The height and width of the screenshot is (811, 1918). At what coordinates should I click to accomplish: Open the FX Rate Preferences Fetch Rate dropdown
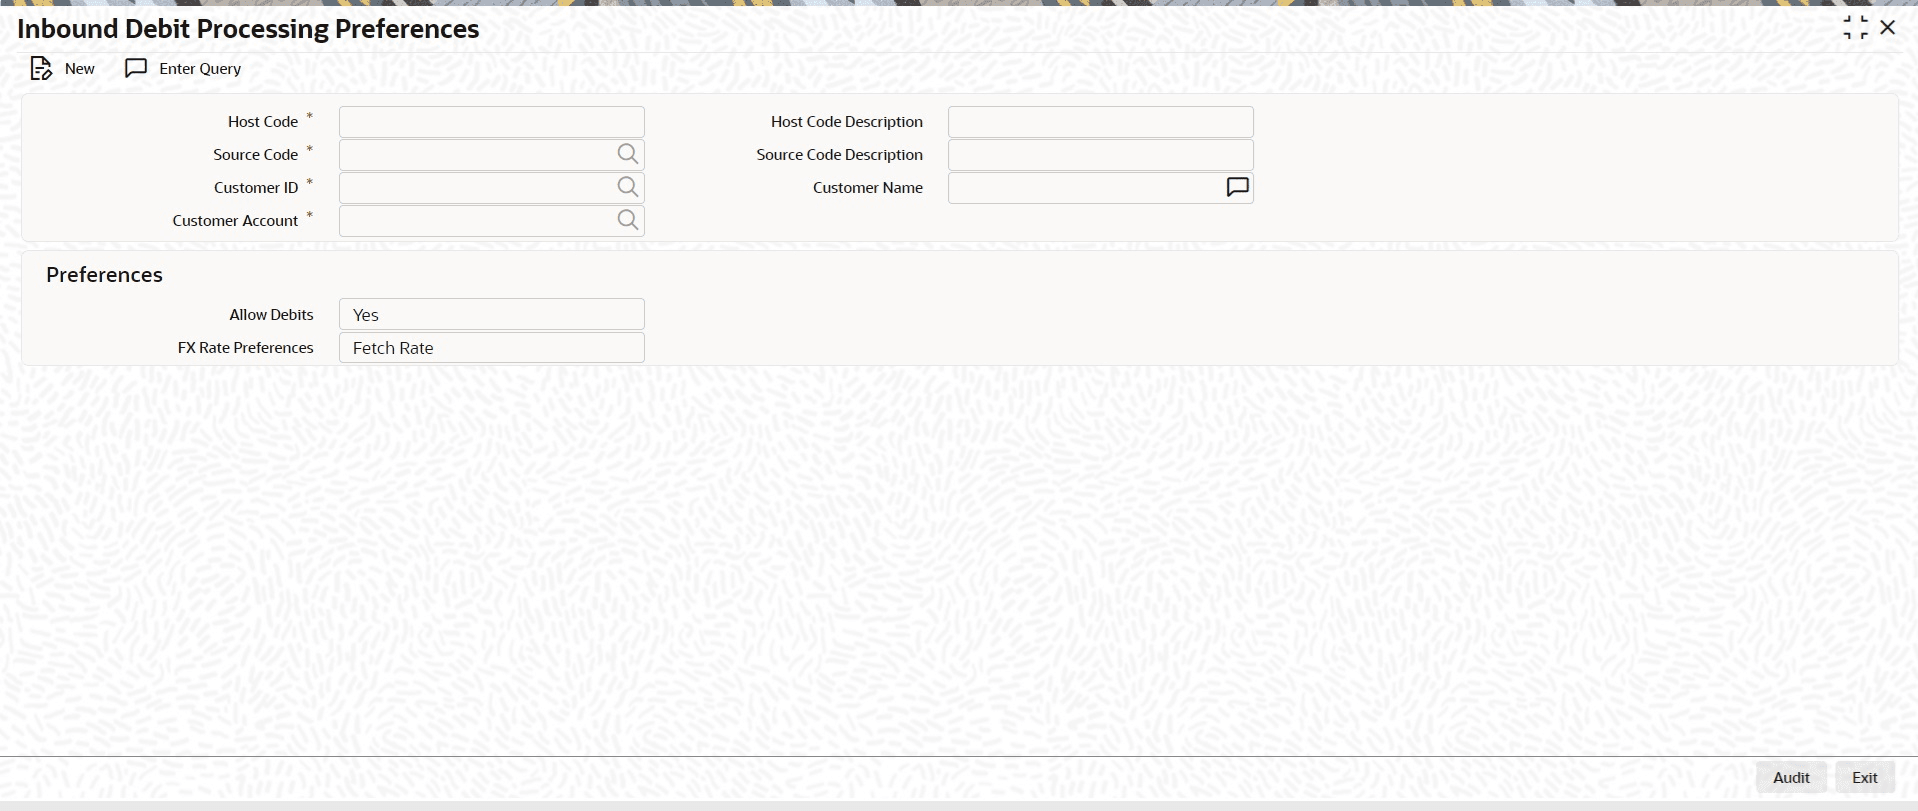coord(491,347)
